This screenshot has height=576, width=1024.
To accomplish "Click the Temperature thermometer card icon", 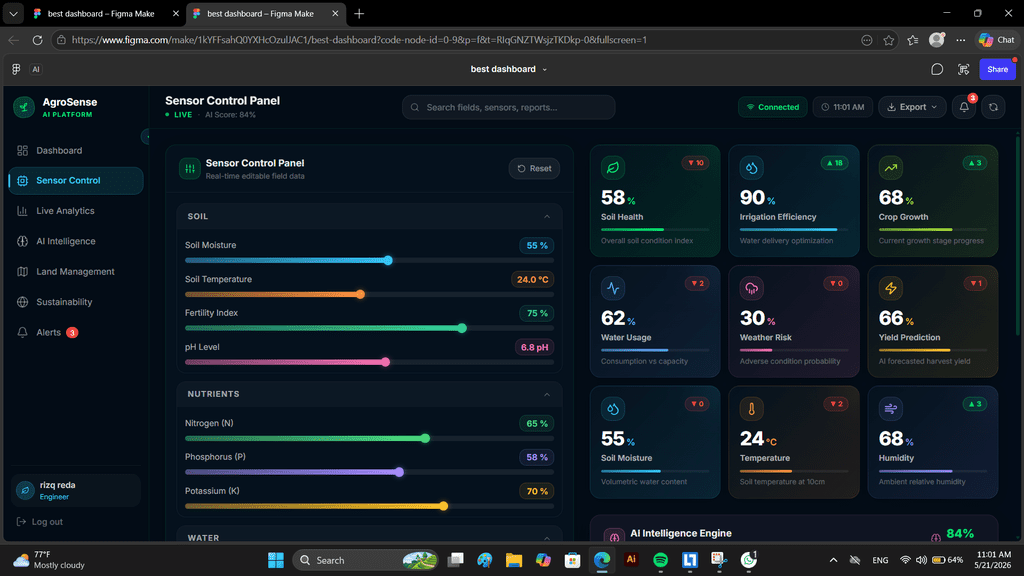I will (x=752, y=409).
